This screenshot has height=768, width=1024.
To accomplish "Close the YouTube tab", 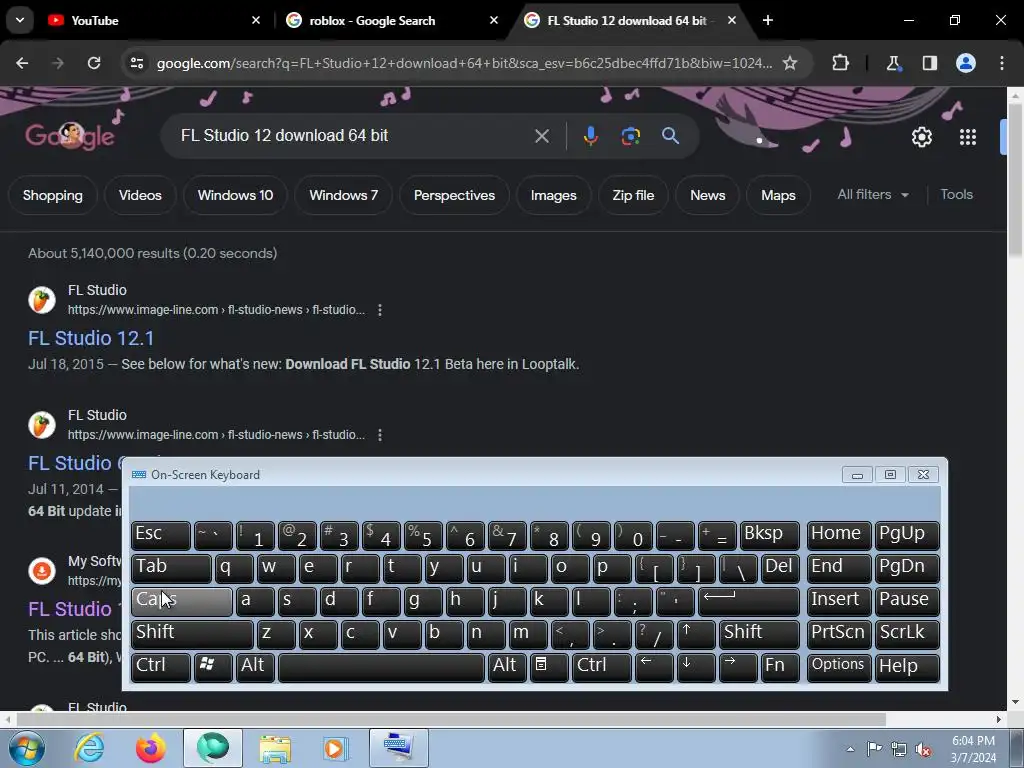I will tap(256, 20).
